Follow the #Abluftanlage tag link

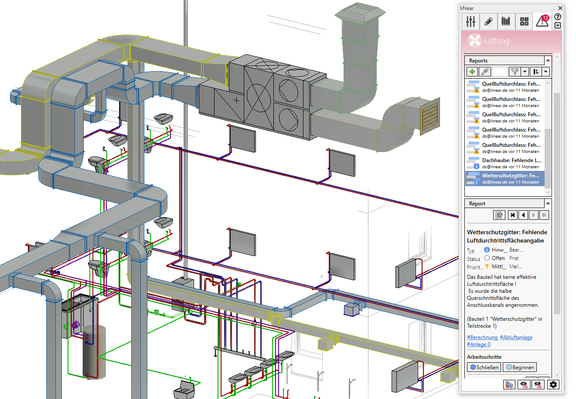[516, 337]
